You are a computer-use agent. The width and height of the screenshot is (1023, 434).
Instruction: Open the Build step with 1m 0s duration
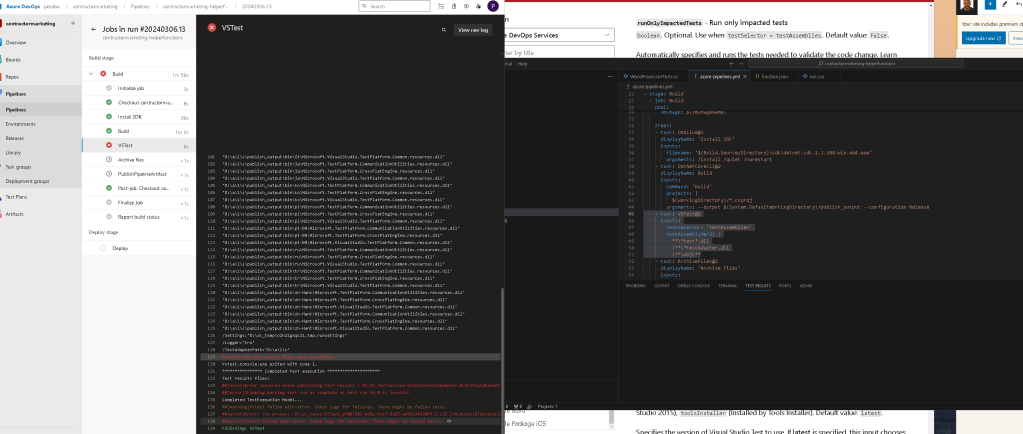pyautogui.click(x=139, y=131)
